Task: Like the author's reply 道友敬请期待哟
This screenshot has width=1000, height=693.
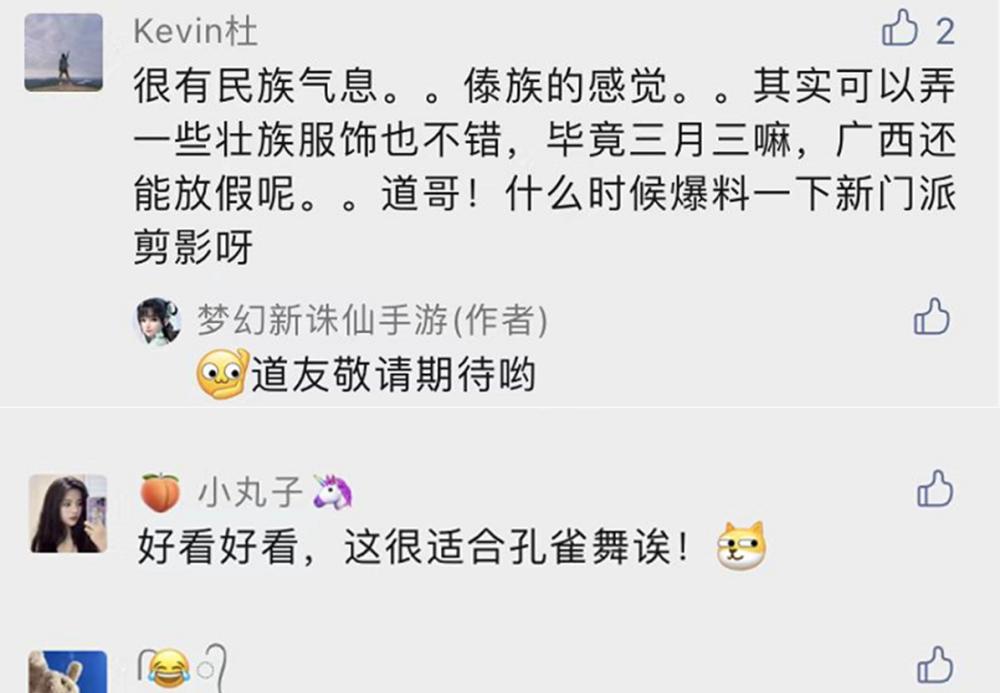Action: click(932, 317)
